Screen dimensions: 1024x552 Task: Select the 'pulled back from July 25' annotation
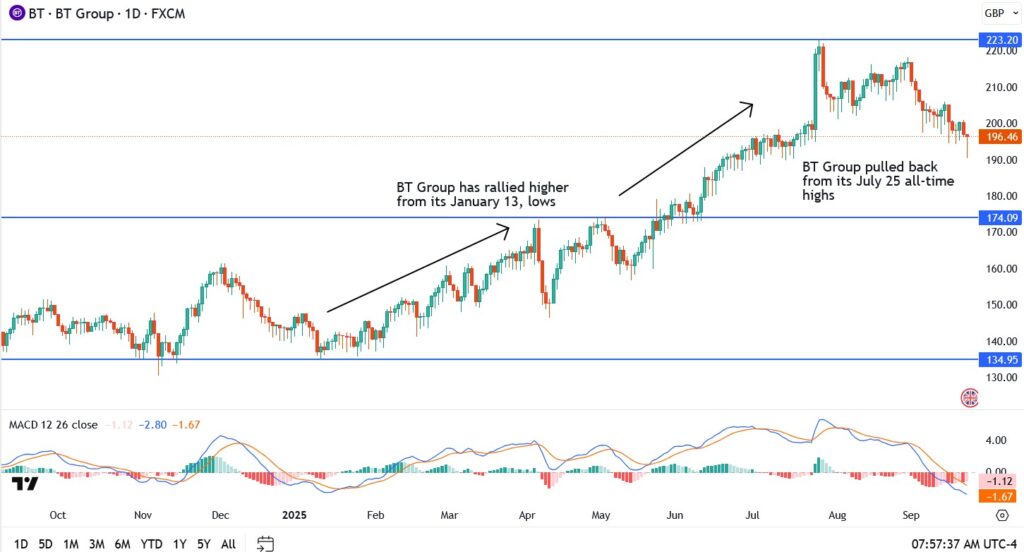pos(878,181)
